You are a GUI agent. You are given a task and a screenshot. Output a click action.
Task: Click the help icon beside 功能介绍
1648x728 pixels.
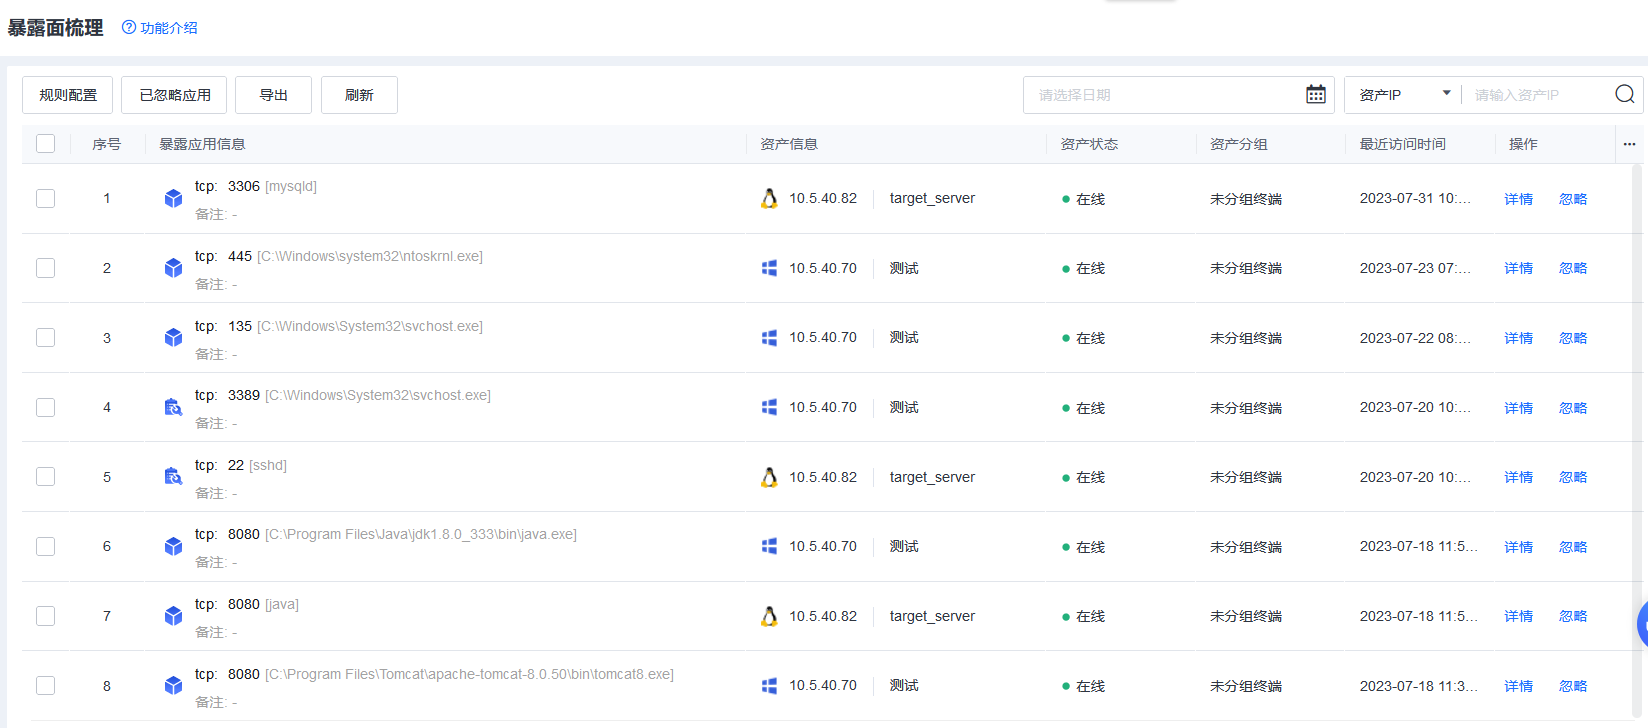click(x=129, y=28)
